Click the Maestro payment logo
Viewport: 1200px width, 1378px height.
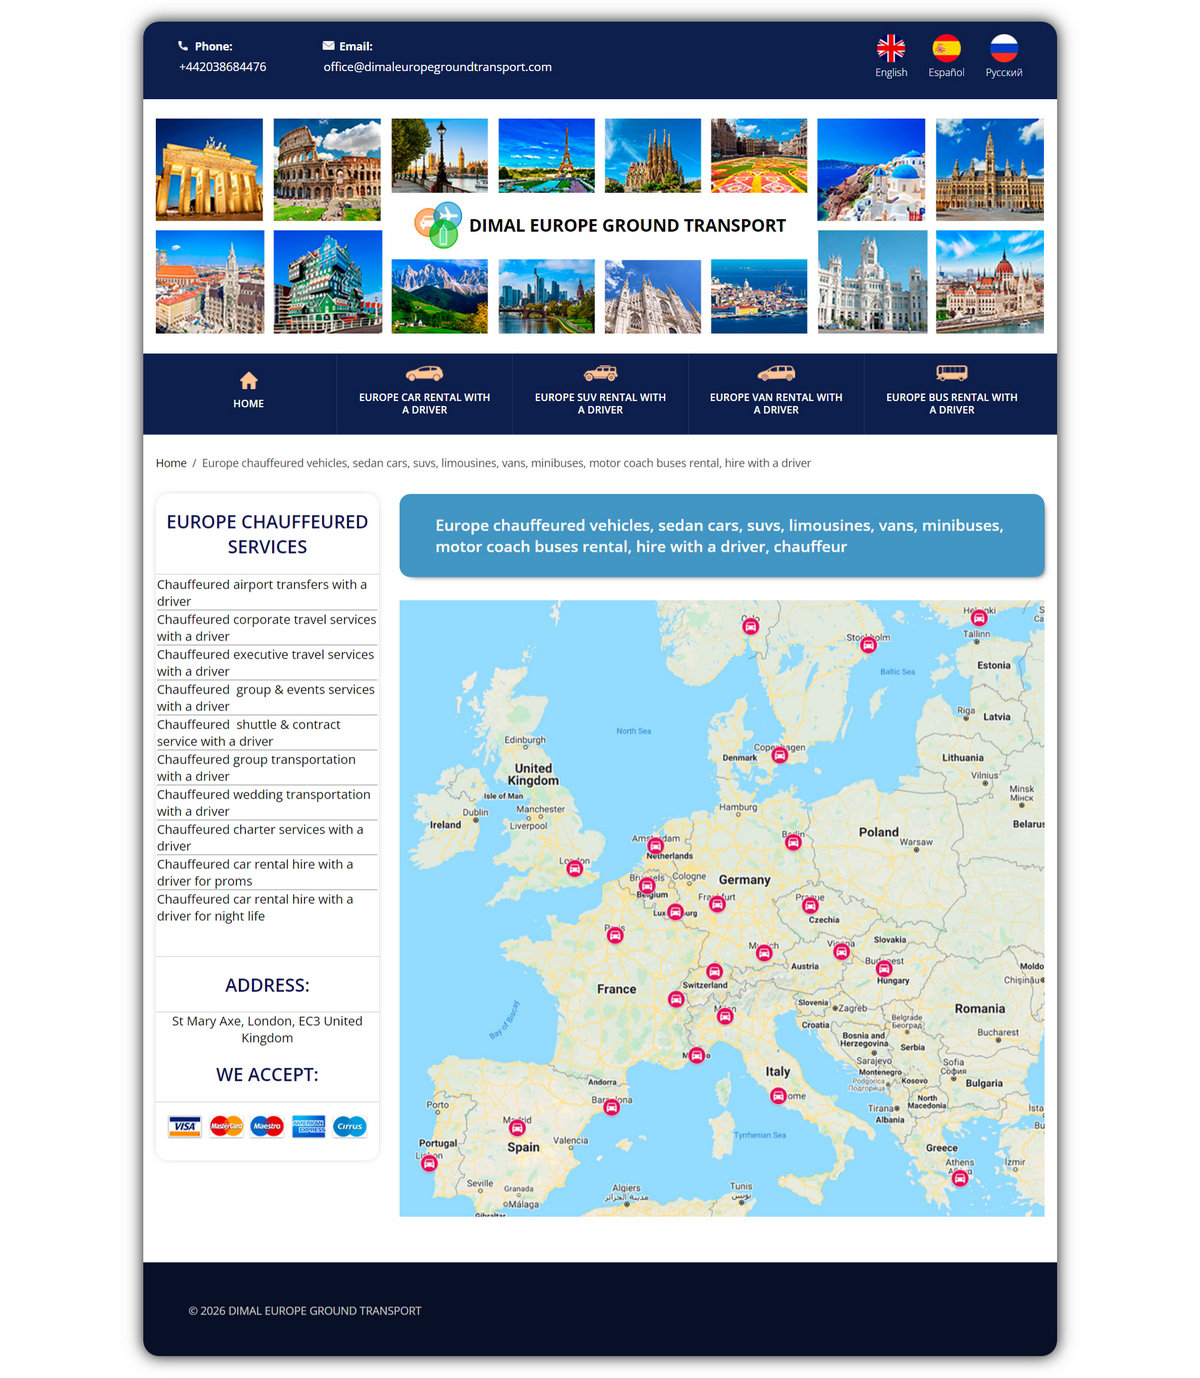267,1127
